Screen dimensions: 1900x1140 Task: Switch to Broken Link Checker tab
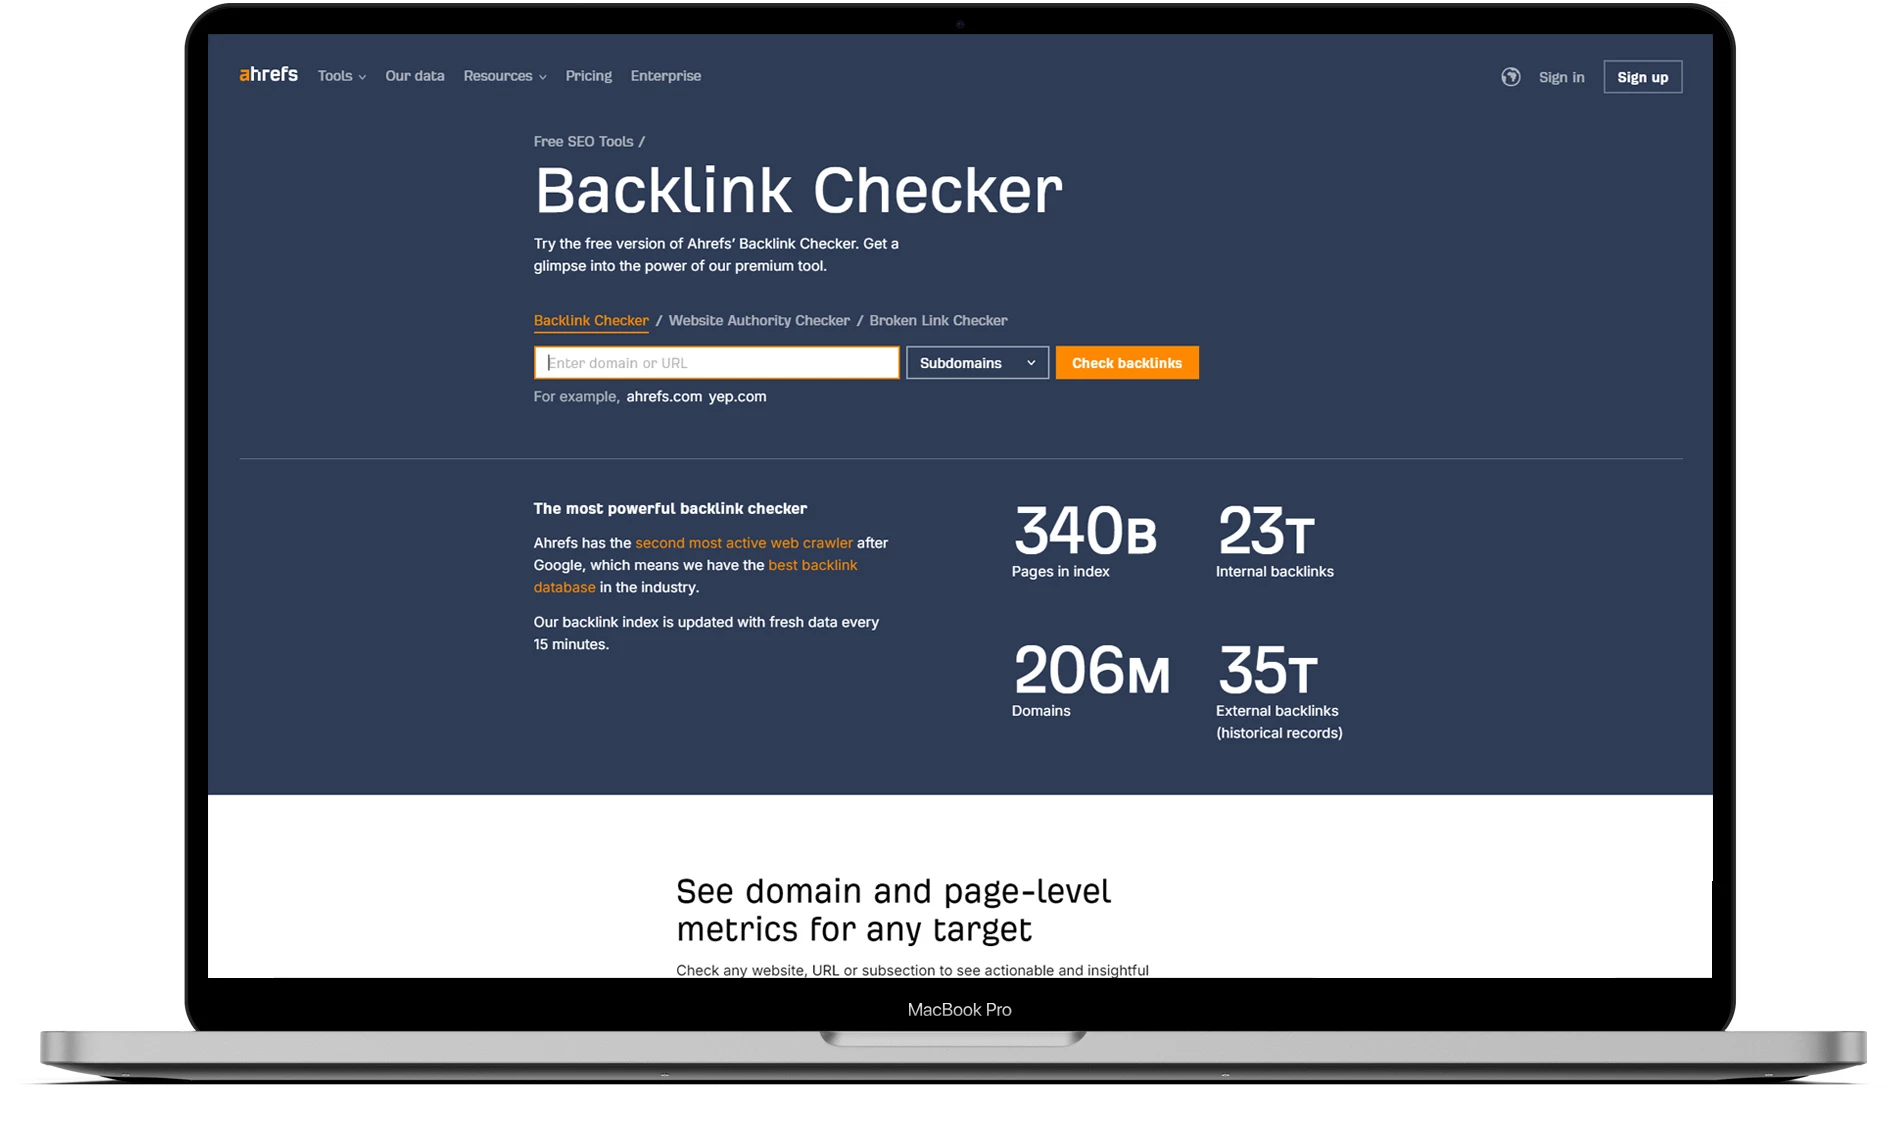coord(938,321)
